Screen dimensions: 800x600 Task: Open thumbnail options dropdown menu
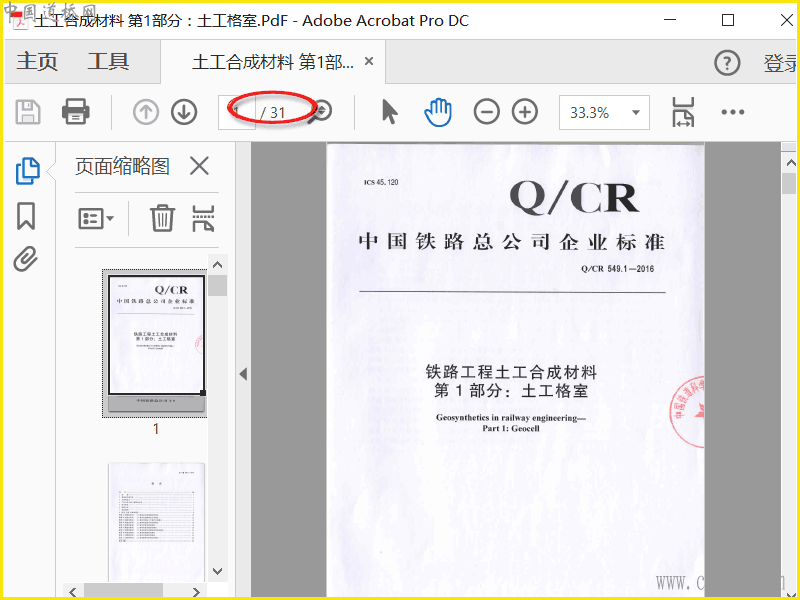tap(96, 219)
